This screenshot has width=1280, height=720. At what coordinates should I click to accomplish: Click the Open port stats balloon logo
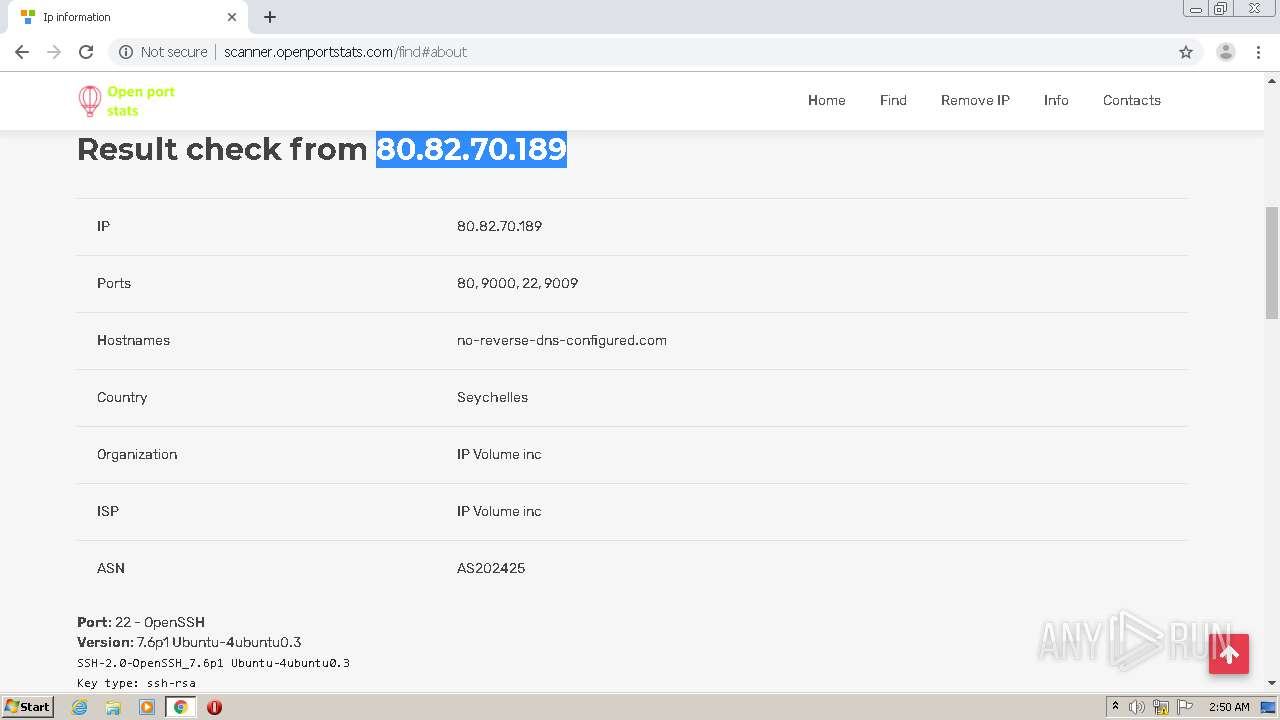pos(90,100)
